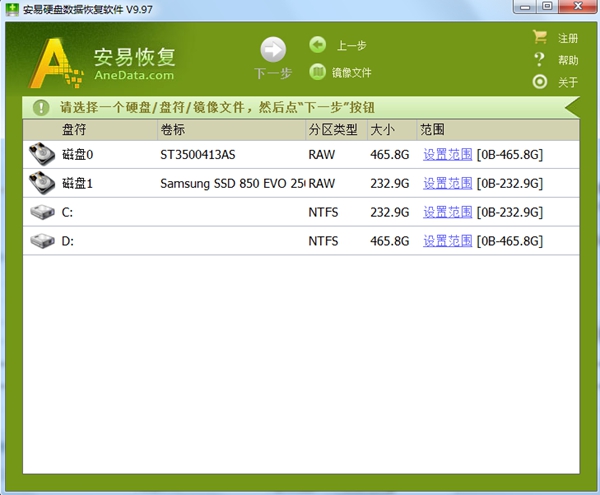Open help via the question mark icon
The height and width of the screenshot is (495, 600).
540,60
